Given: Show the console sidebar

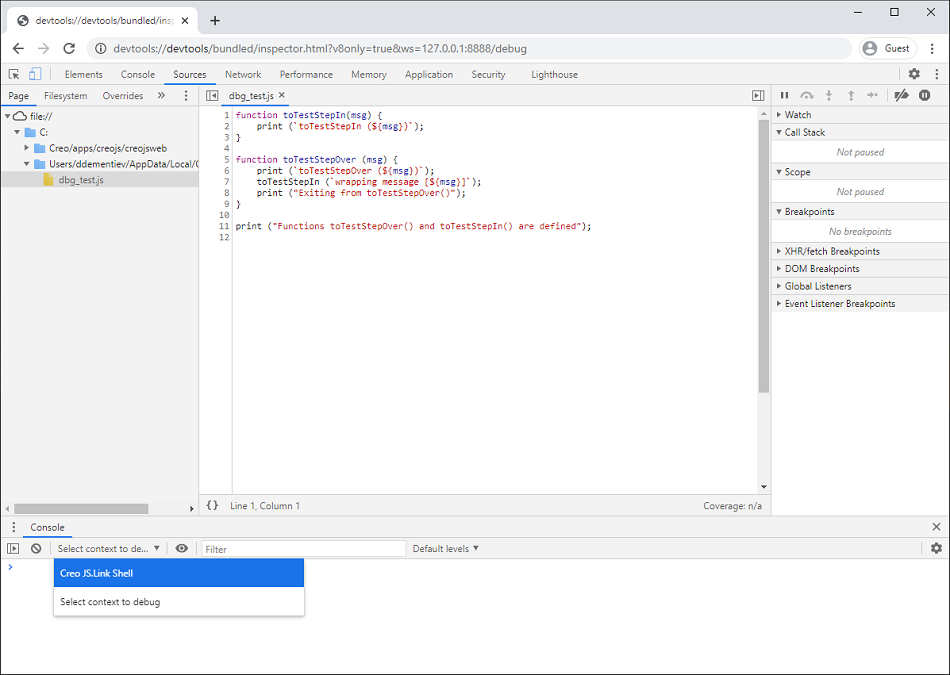Looking at the screenshot, I should (13, 548).
